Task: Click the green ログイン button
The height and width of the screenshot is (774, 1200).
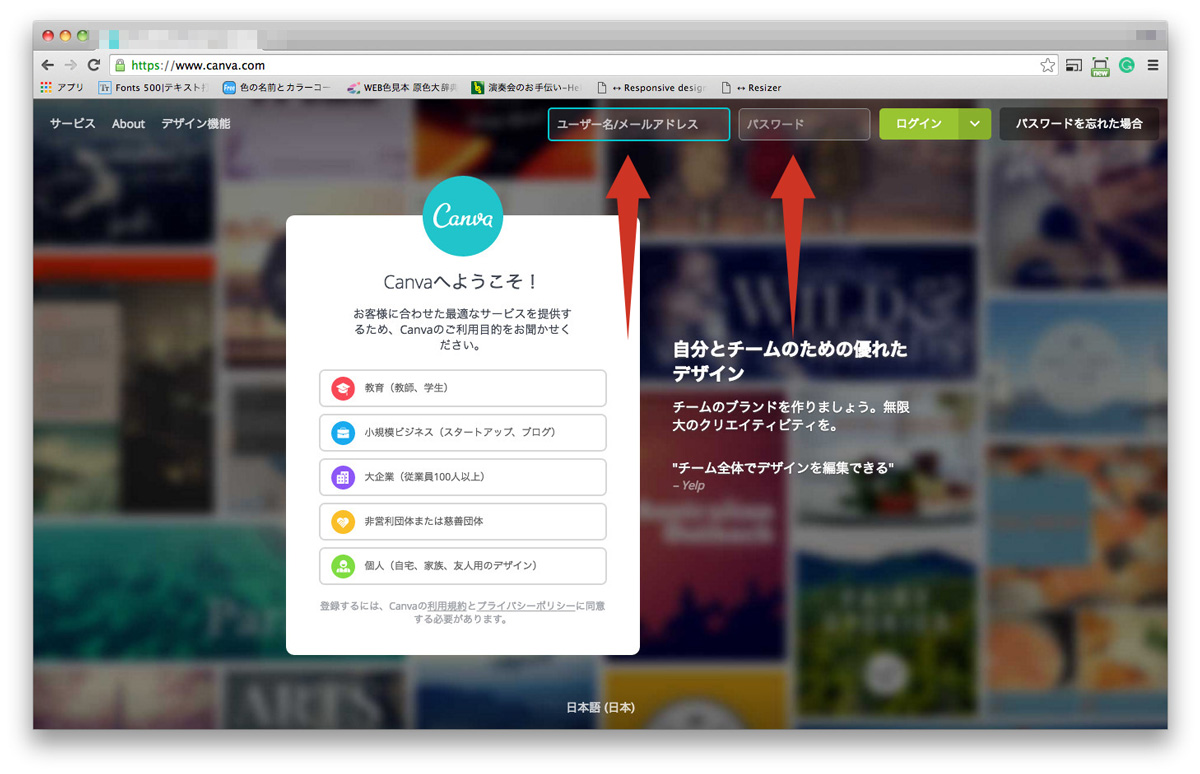Action: (919, 124)
